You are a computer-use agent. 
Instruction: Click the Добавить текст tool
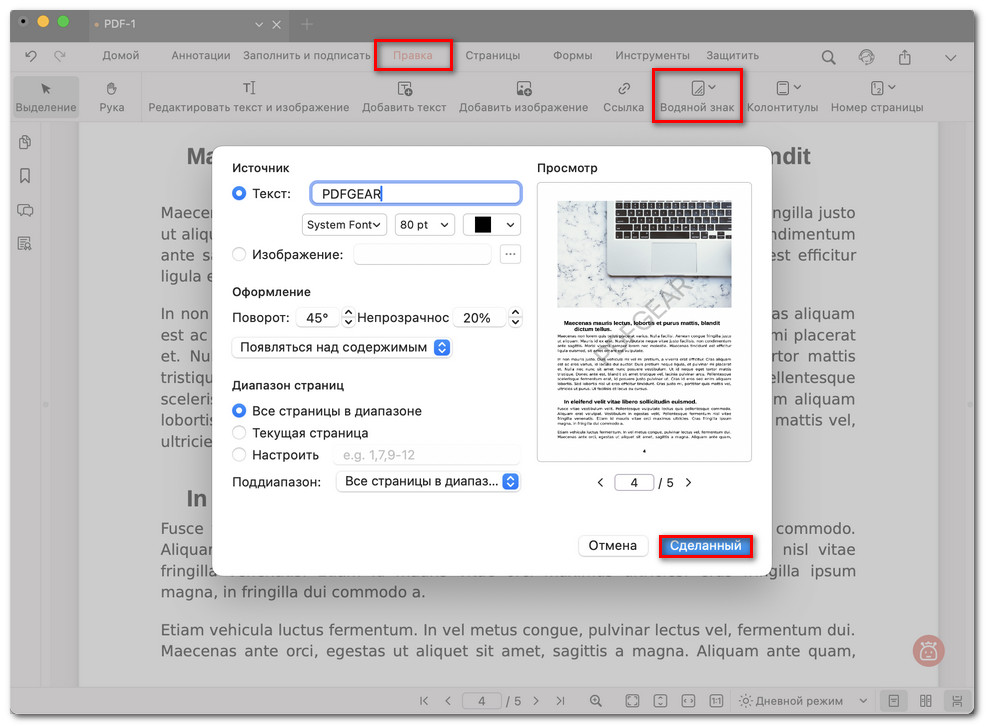point(404,97)
